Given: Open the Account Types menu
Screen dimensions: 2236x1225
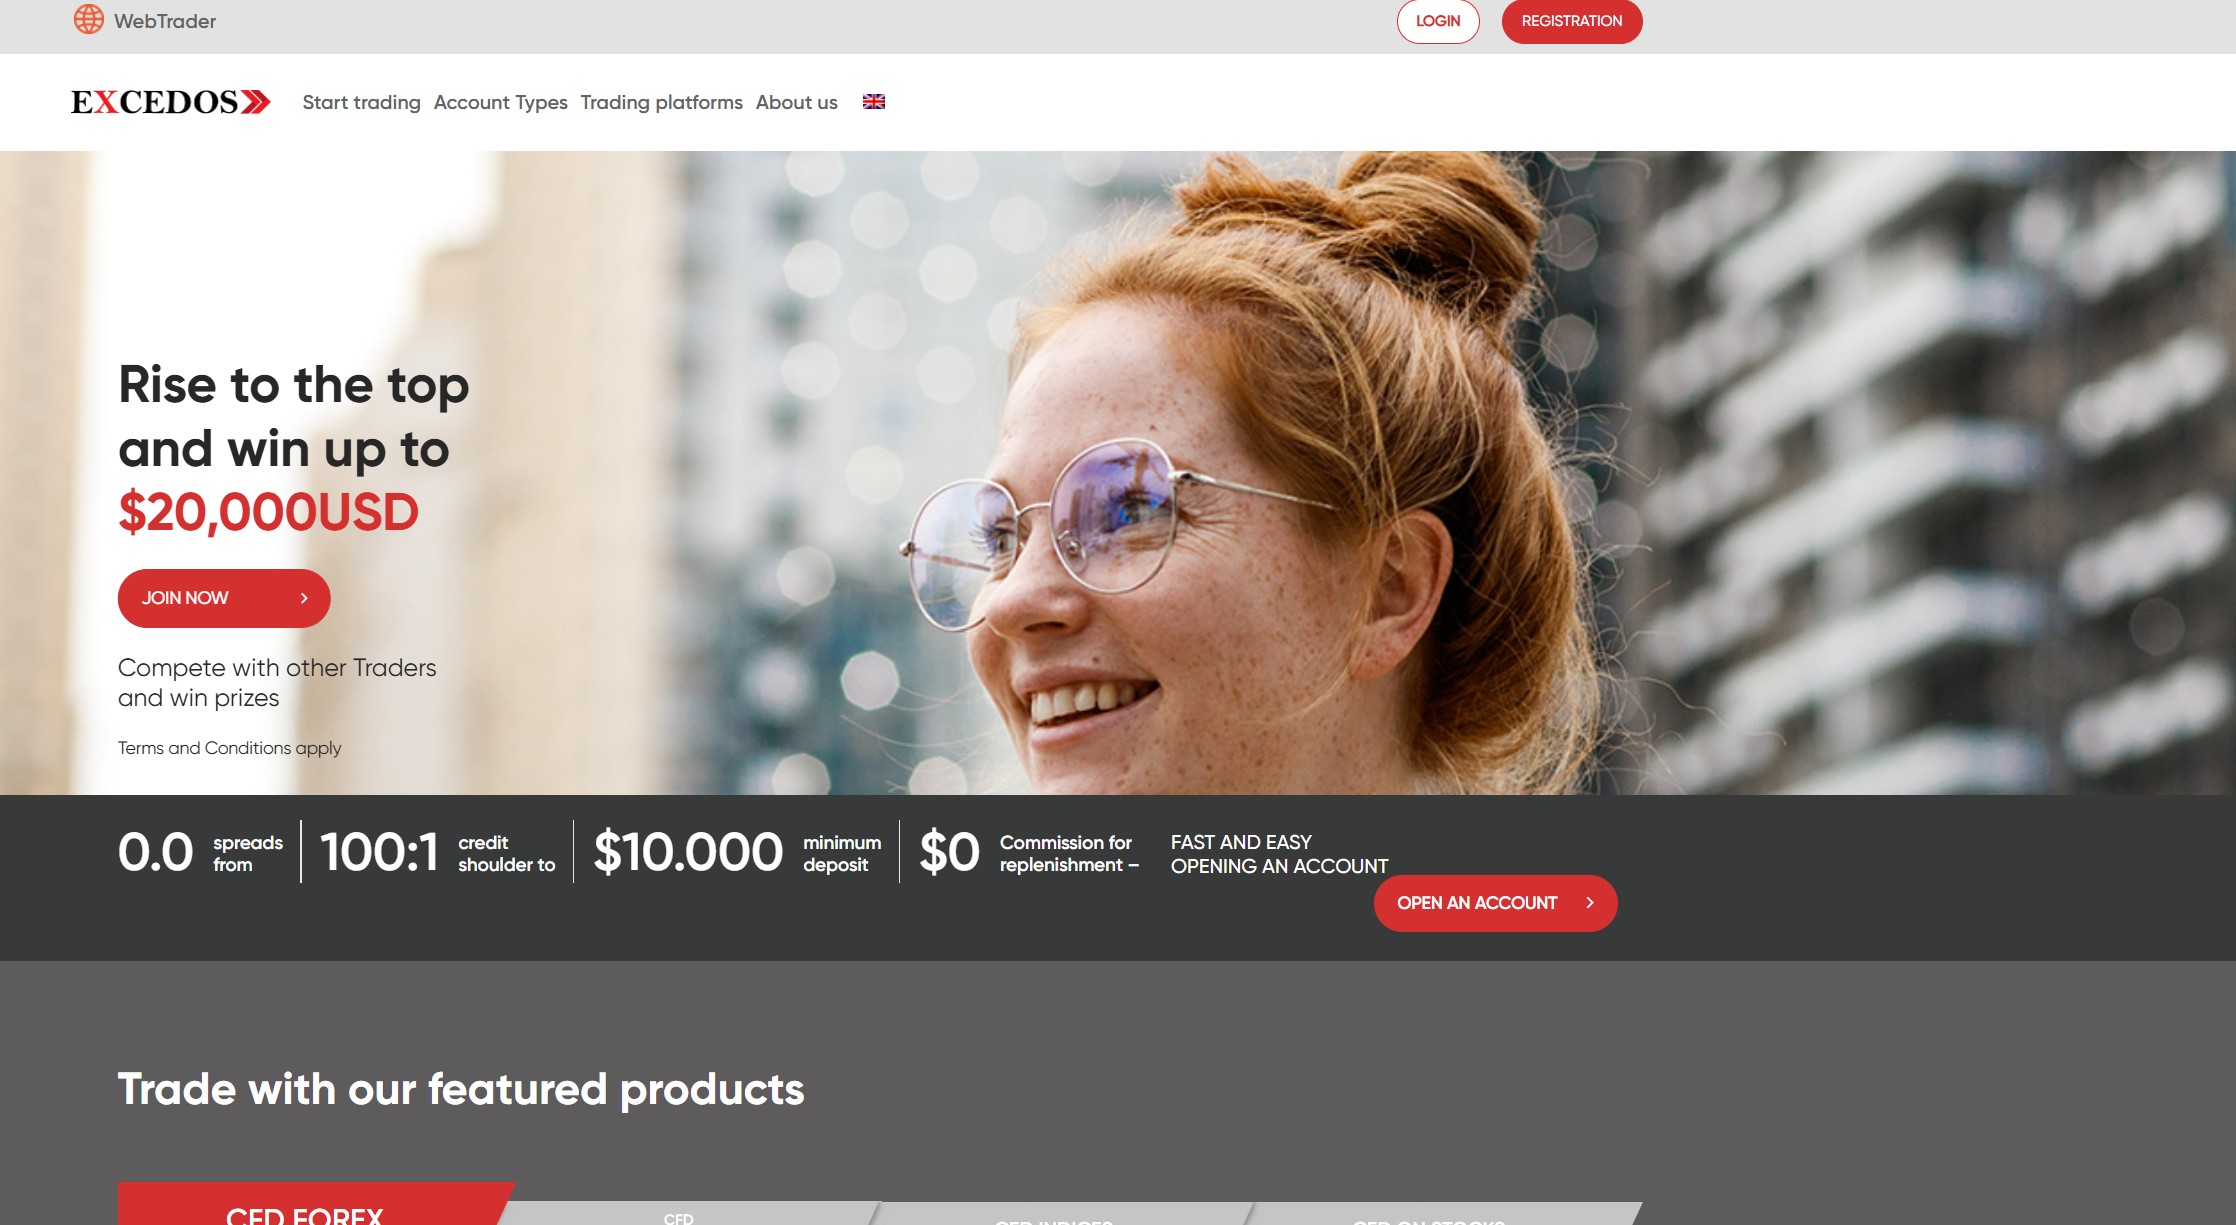Looking at the screenshot, I should 500,102.
